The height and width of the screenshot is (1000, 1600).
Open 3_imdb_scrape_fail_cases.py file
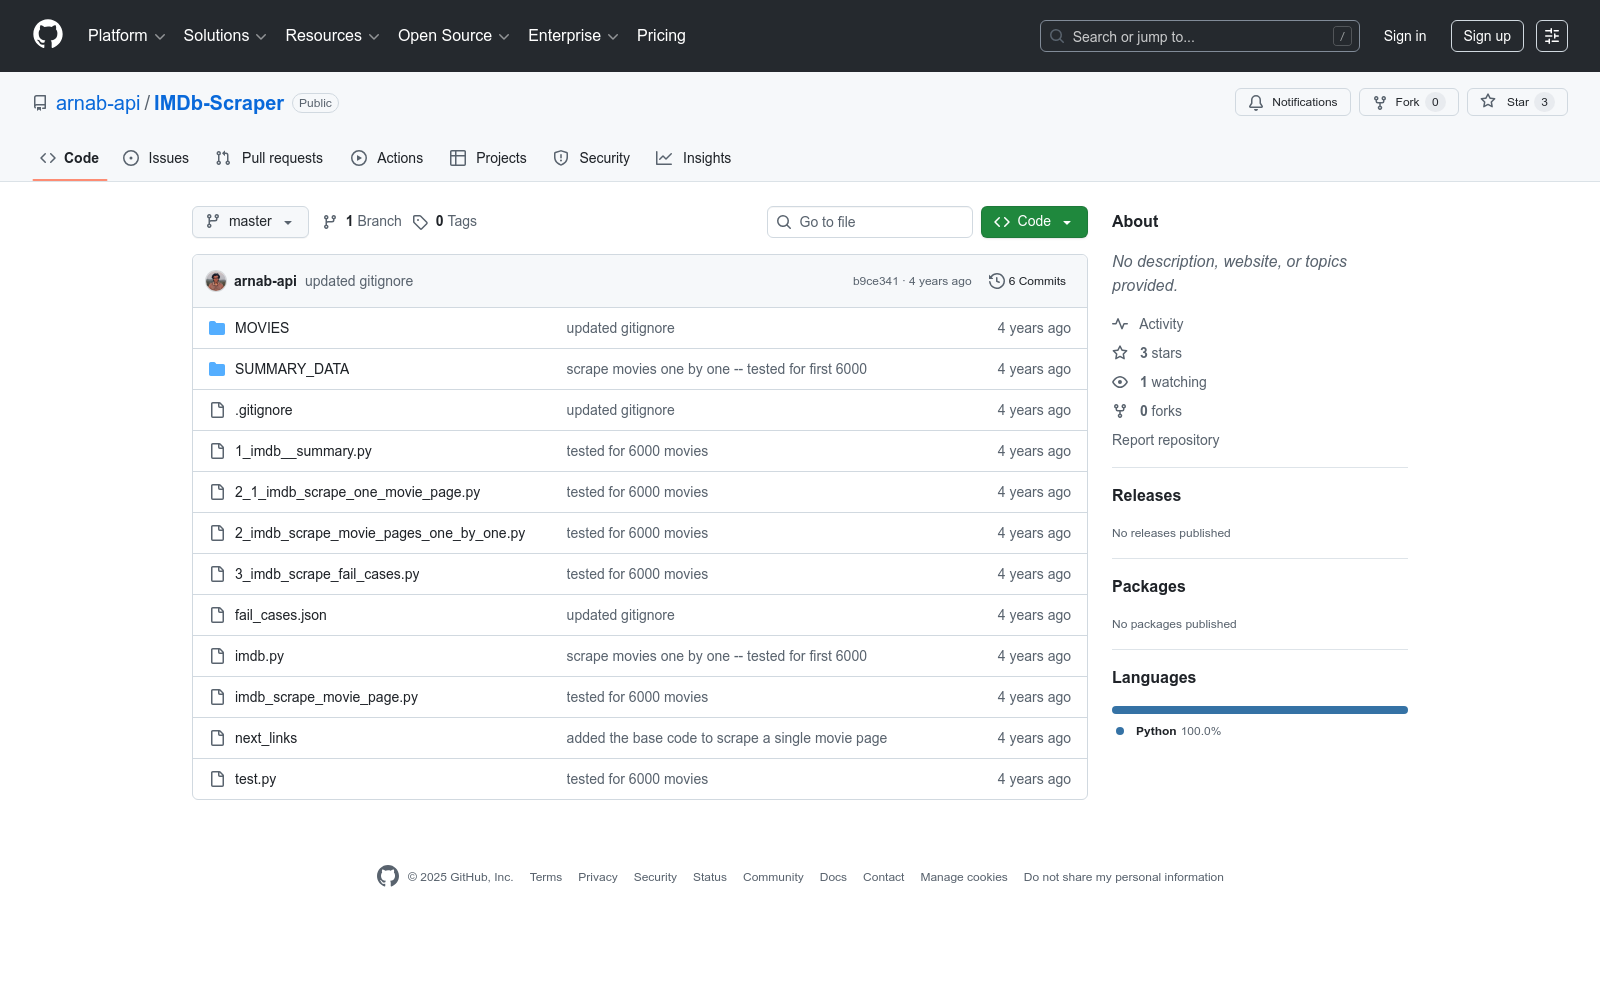click(327, 574)
